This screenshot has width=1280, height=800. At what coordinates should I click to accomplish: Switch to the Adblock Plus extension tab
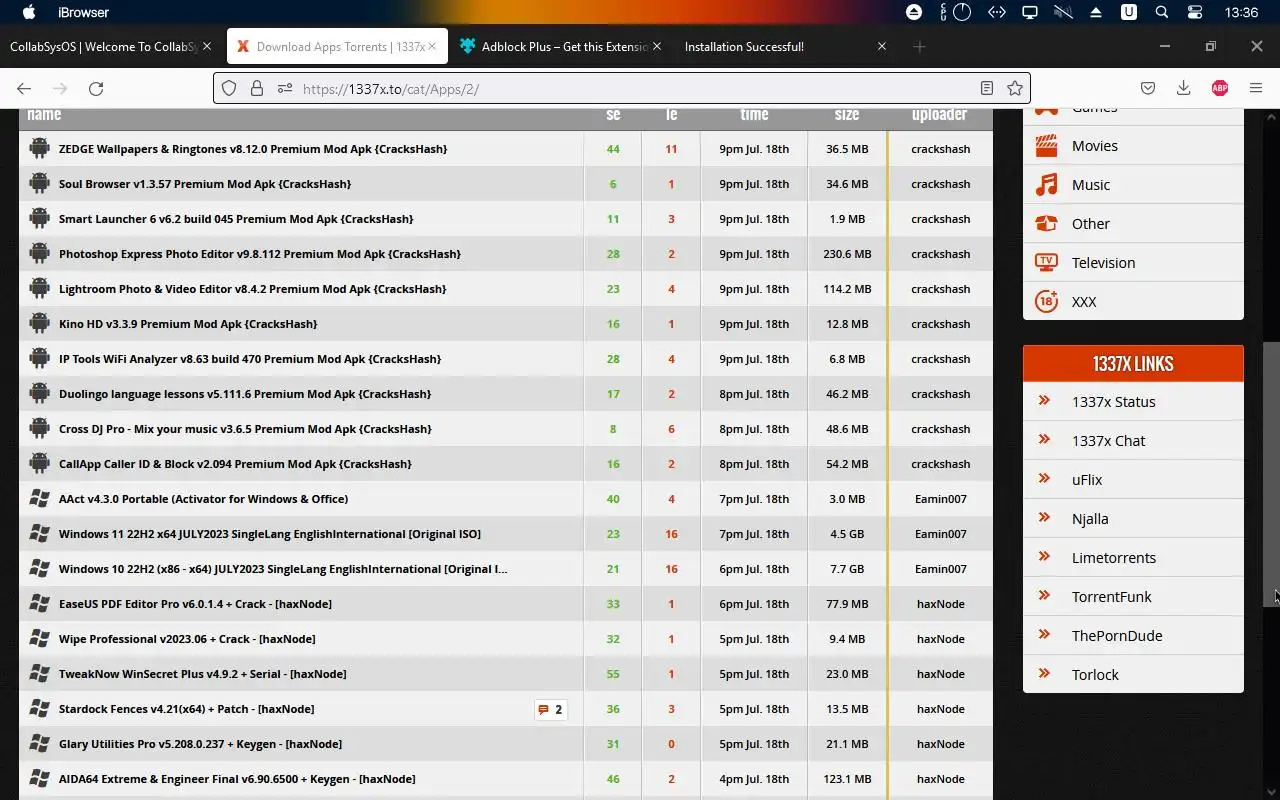coord(565,46)
